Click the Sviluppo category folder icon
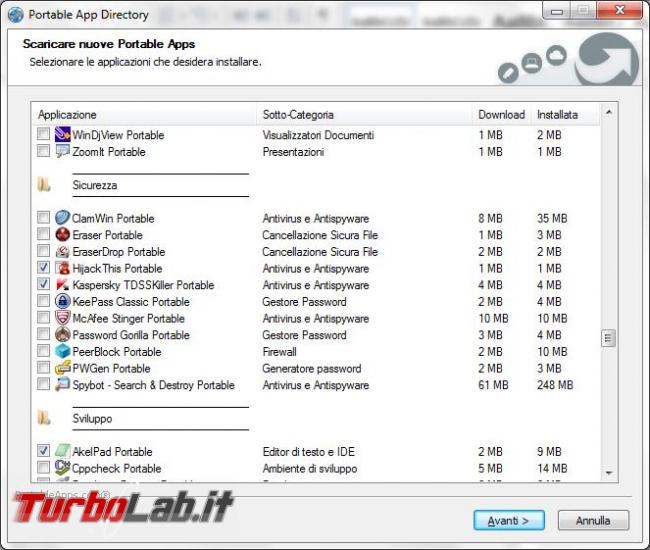Screen dimensions: 650x550 (44, 418)
